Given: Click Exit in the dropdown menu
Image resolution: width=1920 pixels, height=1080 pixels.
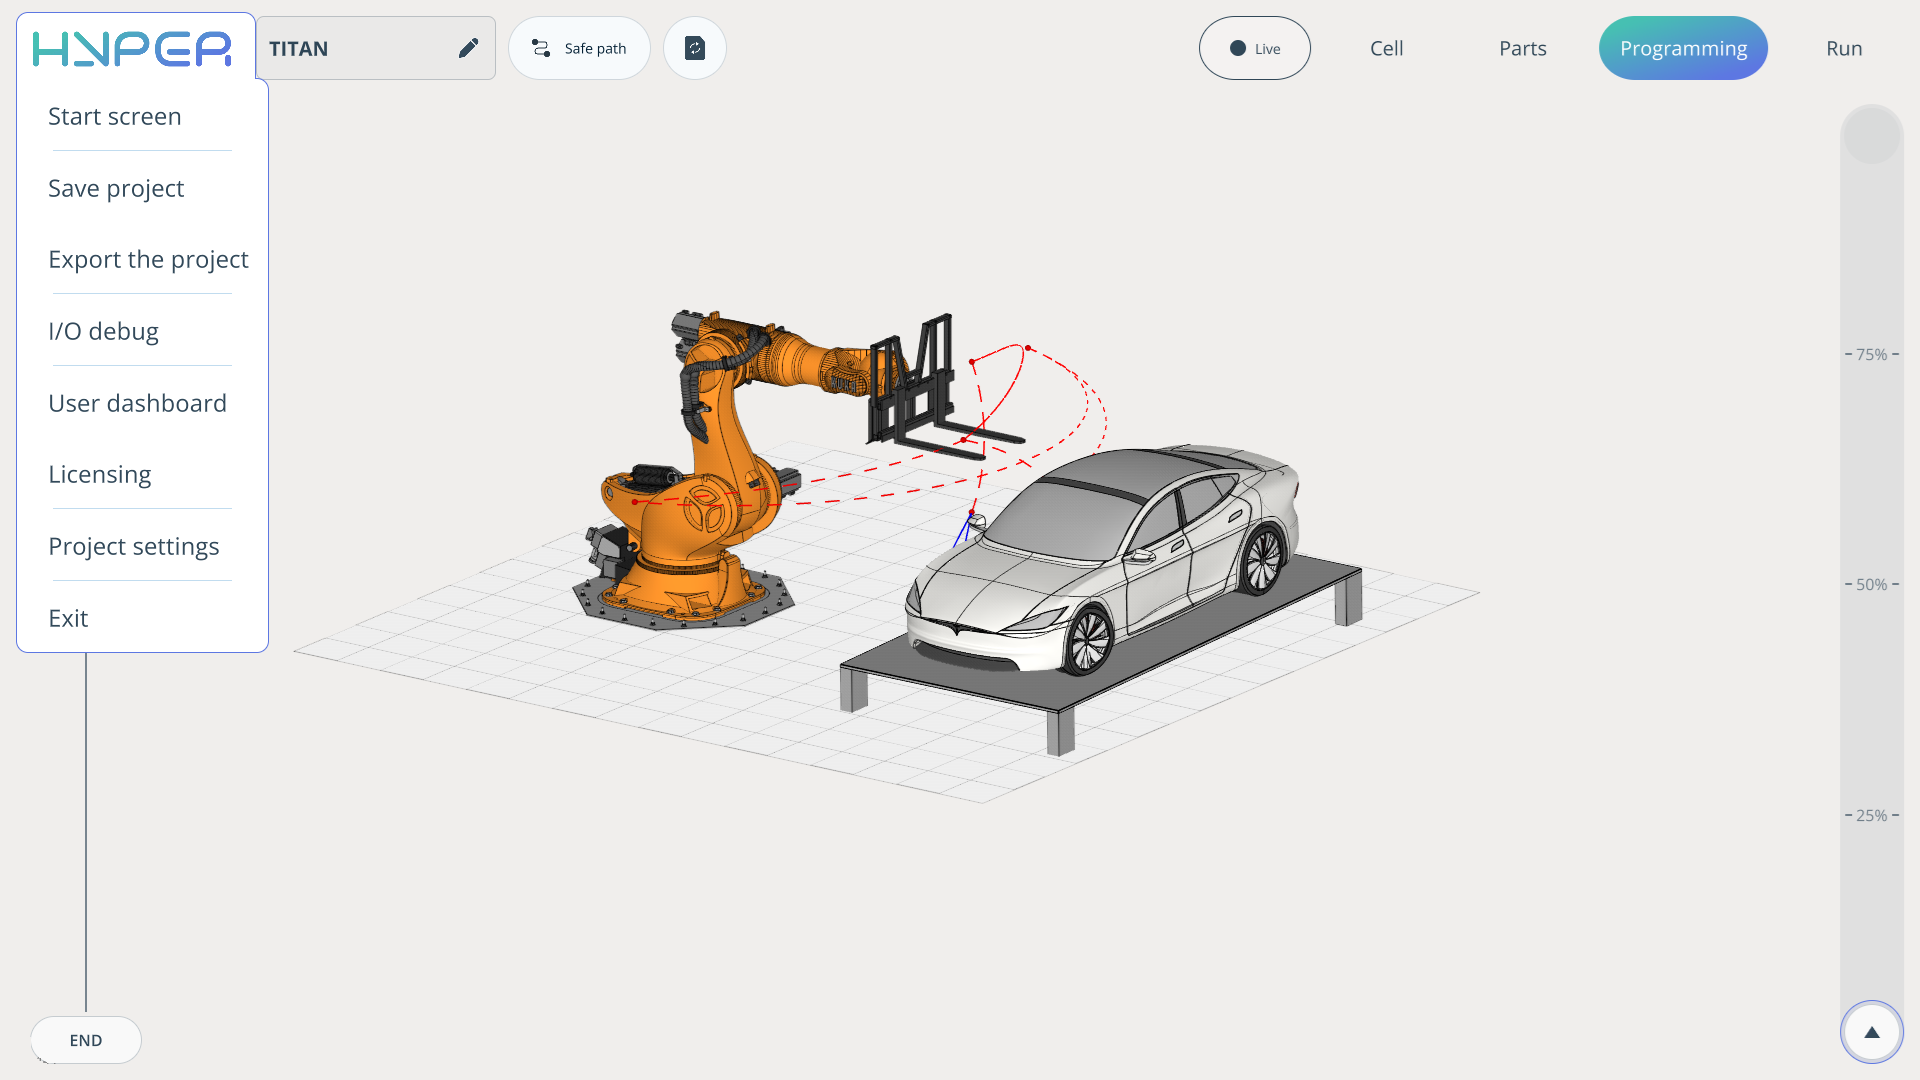Looking at the screenshot, I should coord(68,619).
